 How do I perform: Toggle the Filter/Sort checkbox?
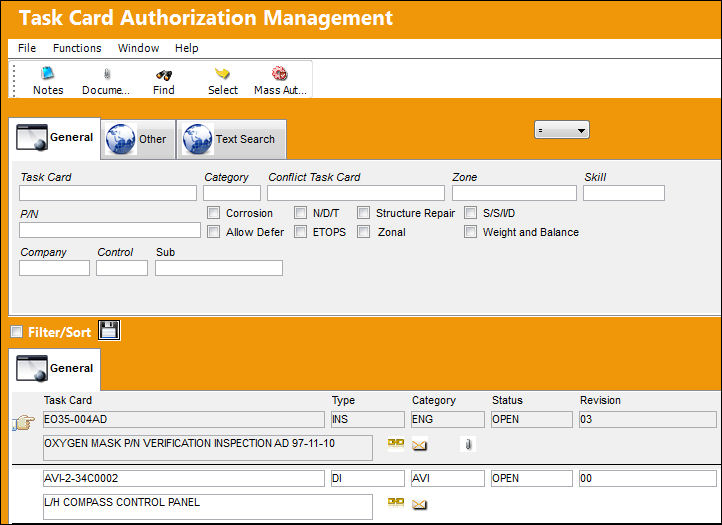pyautogui.click(x=17, y=332)
